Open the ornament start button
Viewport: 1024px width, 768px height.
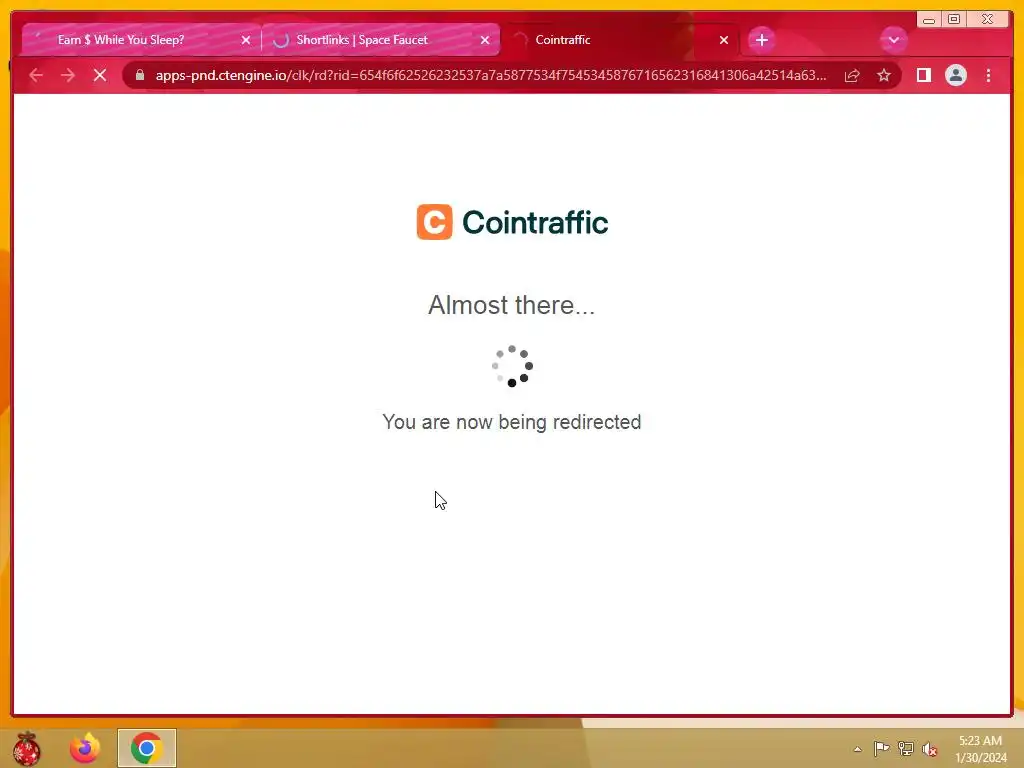27,748
